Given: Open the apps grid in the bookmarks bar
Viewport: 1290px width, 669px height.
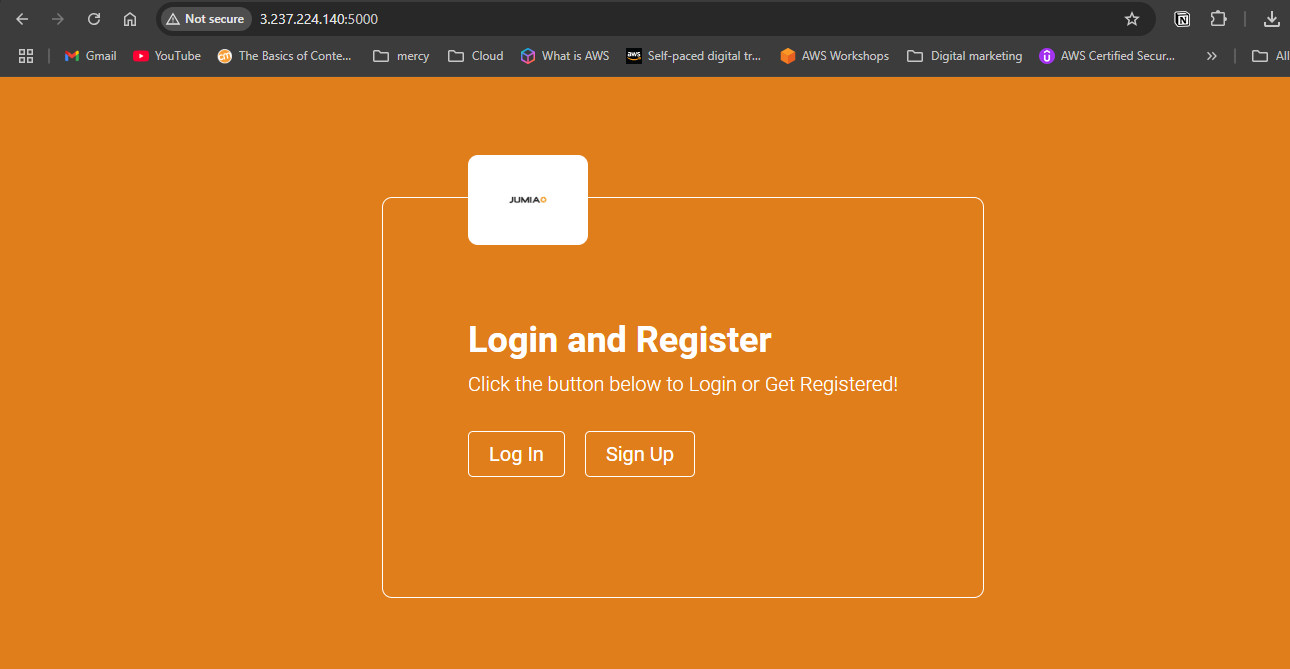Looking at the screenshot, I should click(x=26, y=56).
